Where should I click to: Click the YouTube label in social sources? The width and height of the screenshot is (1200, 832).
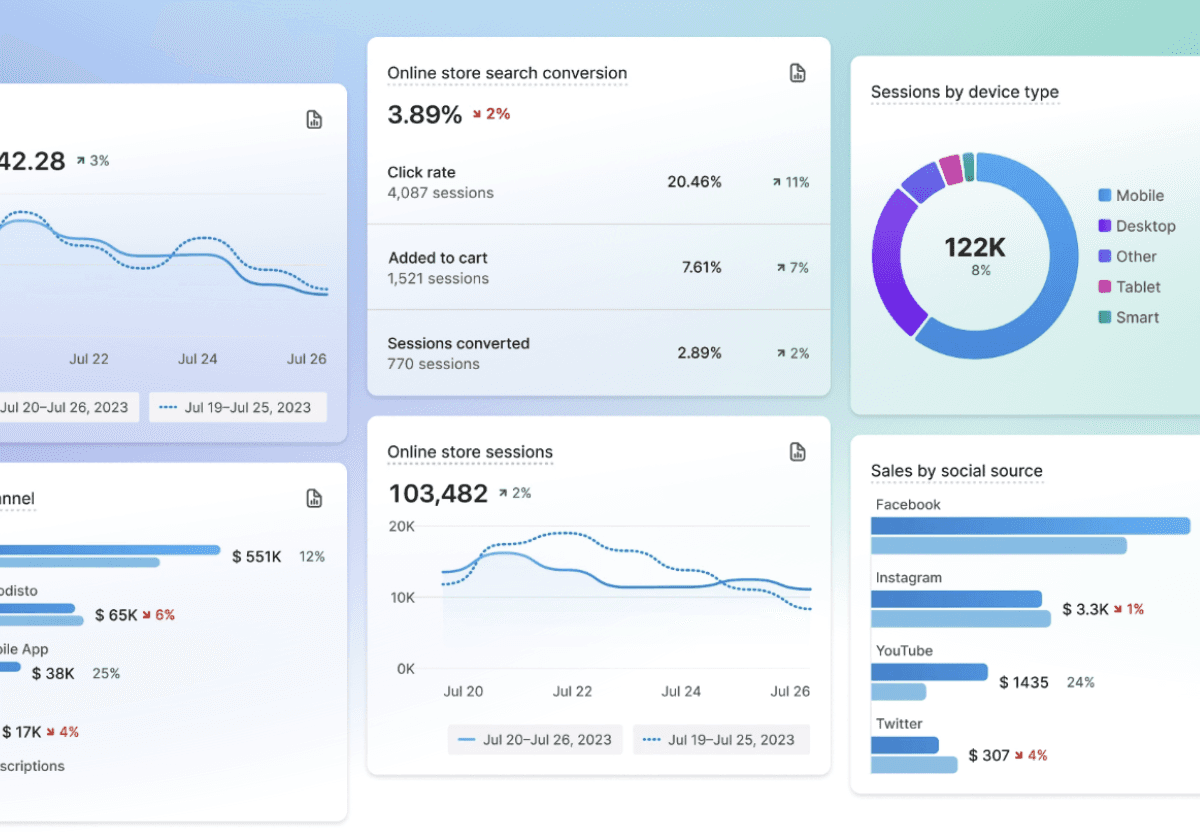coord(904,651)
